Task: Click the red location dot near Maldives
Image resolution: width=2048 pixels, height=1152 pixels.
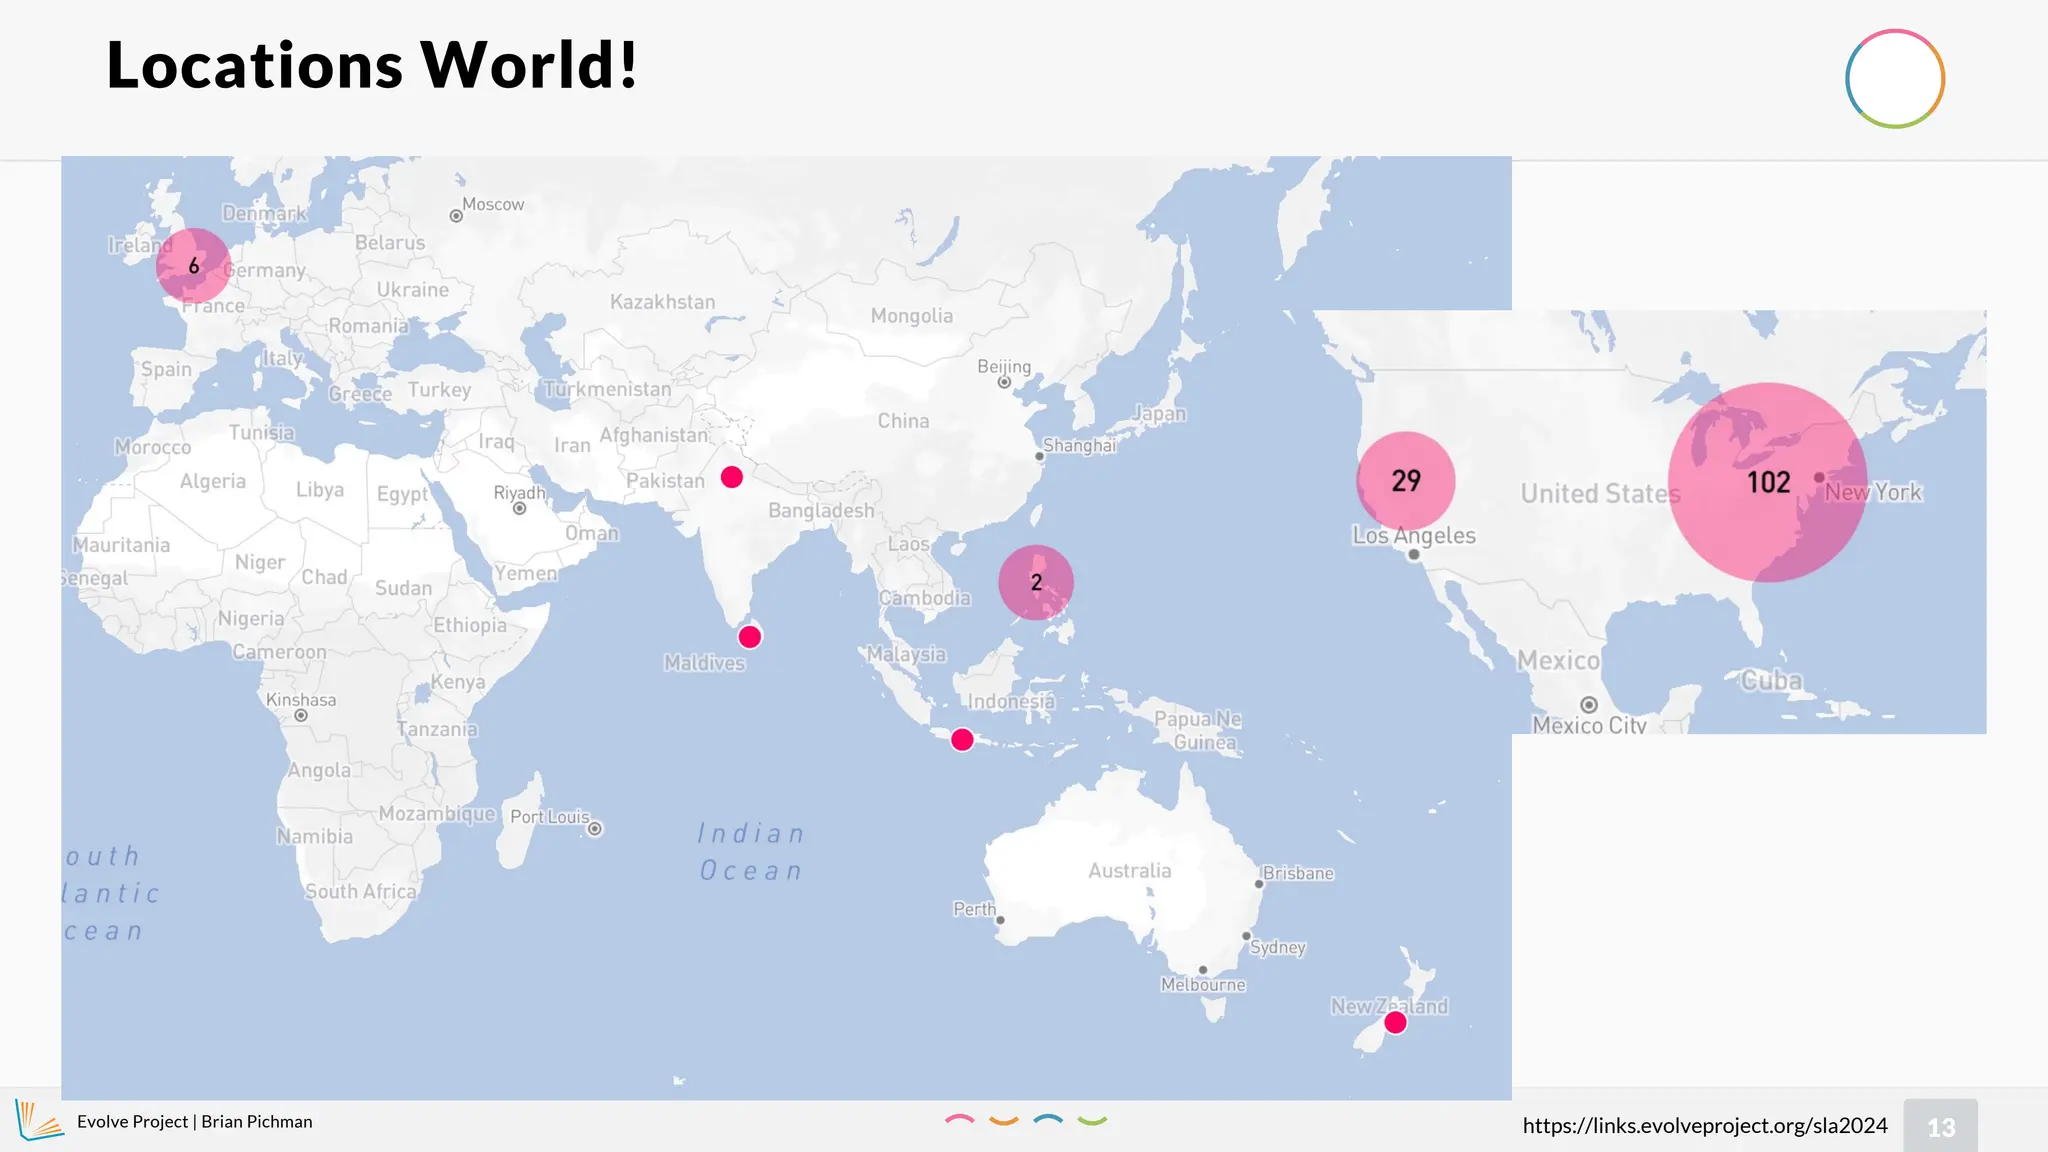Action: tap(750, 637)
